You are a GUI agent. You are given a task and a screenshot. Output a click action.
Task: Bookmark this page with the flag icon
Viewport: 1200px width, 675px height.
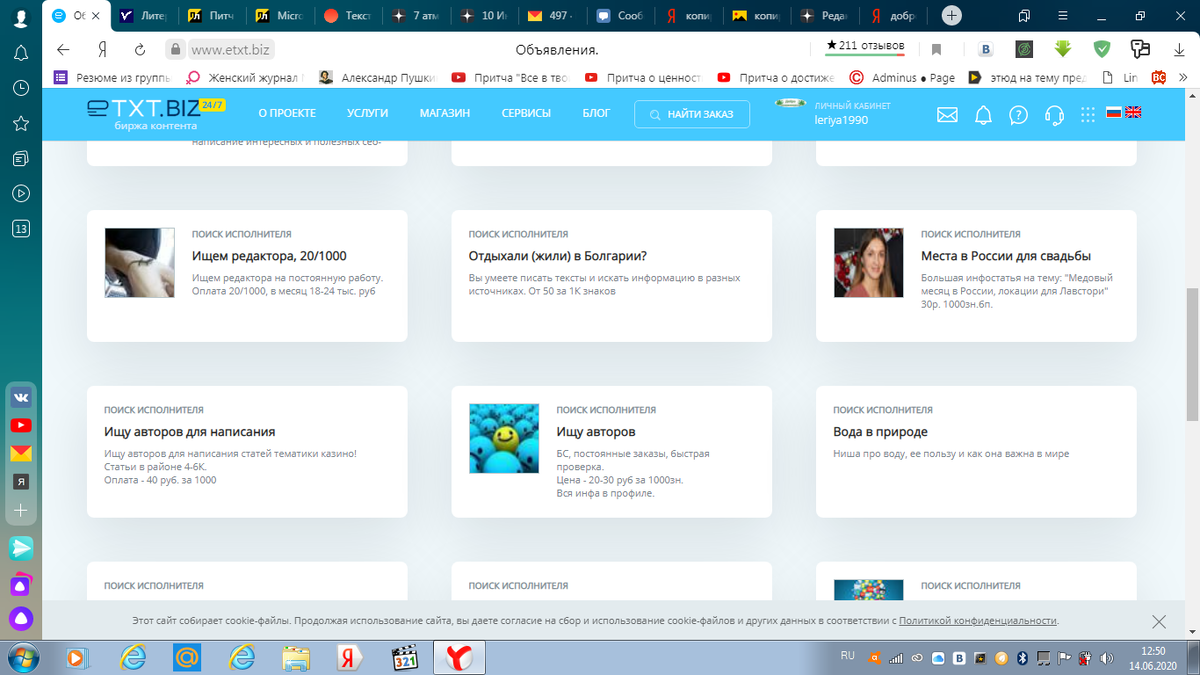click(x=936, y=49)
